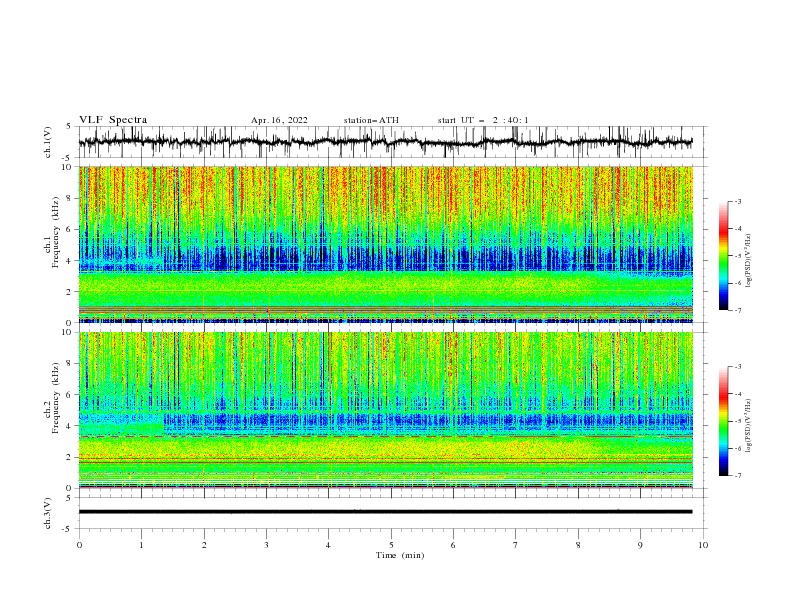Click the "10" label at the time axis end
This screenshot has height=612, width=792.
point(703,545)
